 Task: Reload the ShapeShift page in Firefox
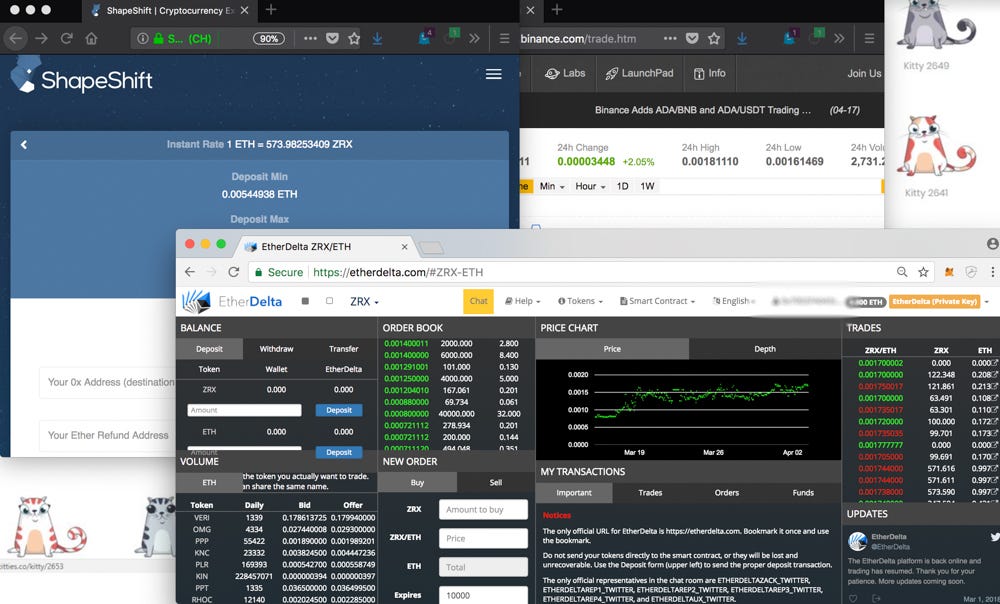coord(66,38)
